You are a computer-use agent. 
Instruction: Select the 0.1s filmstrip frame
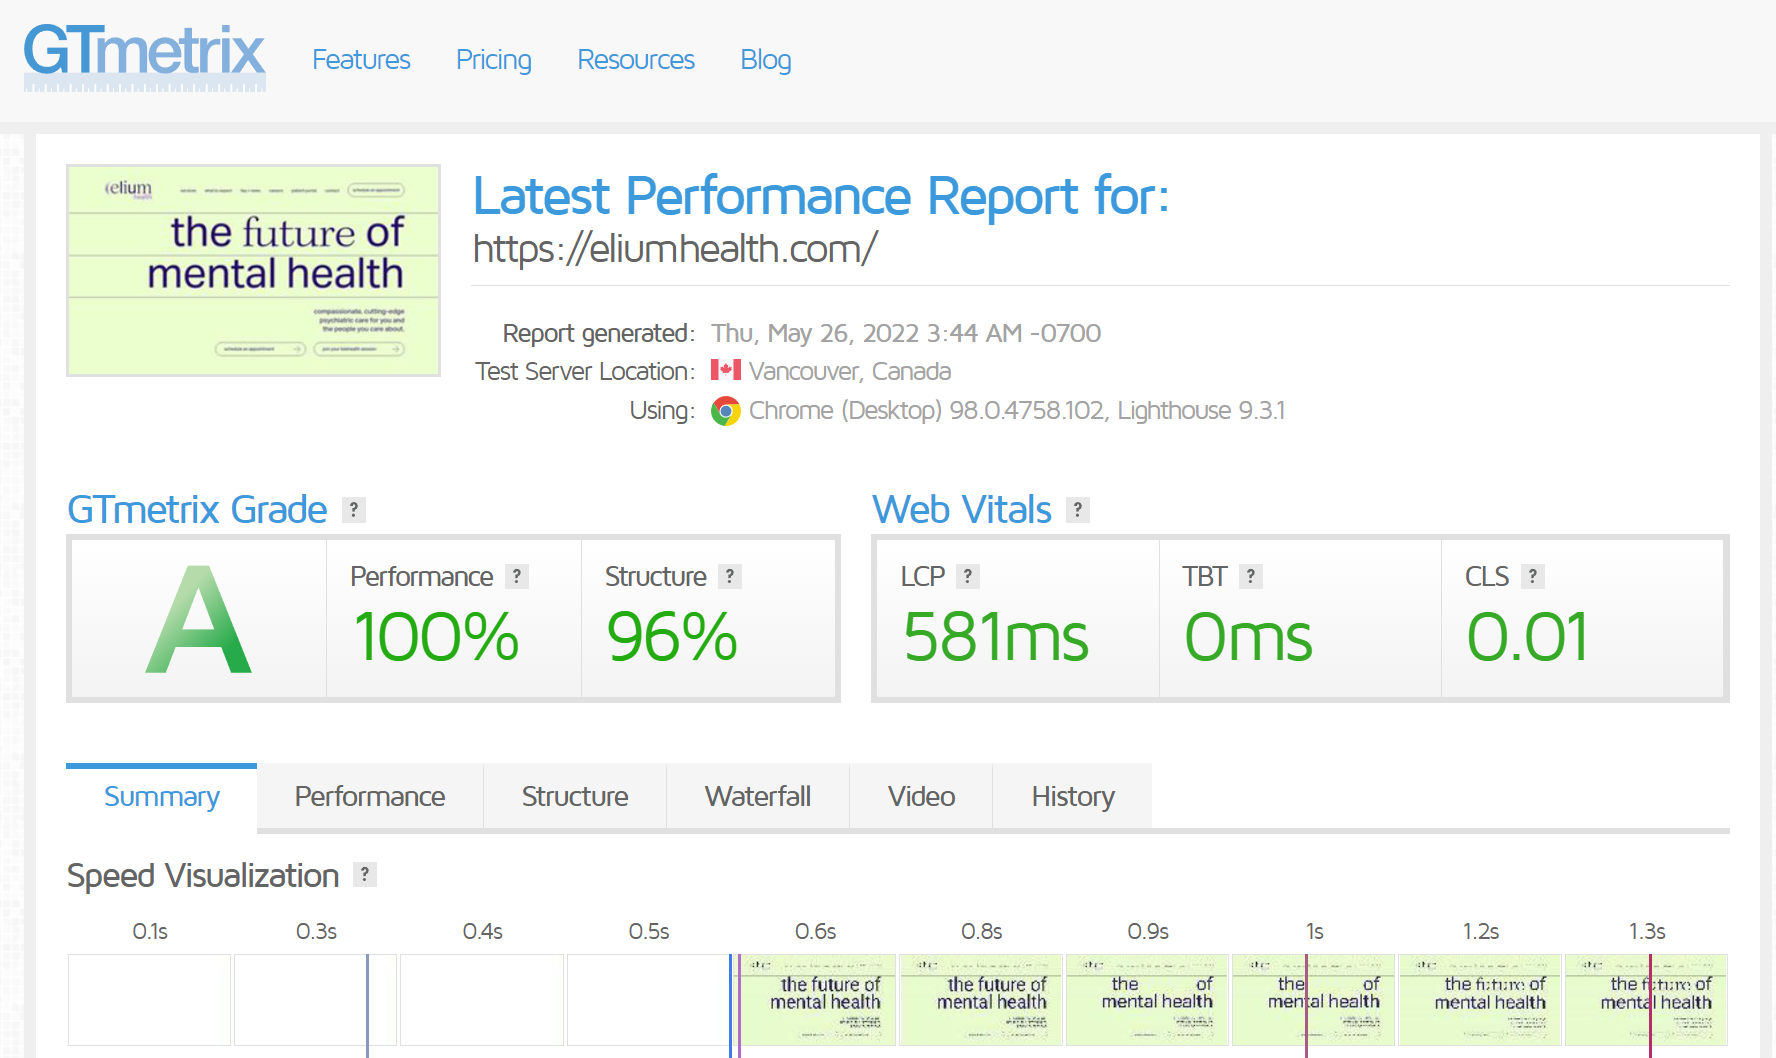150,1000
